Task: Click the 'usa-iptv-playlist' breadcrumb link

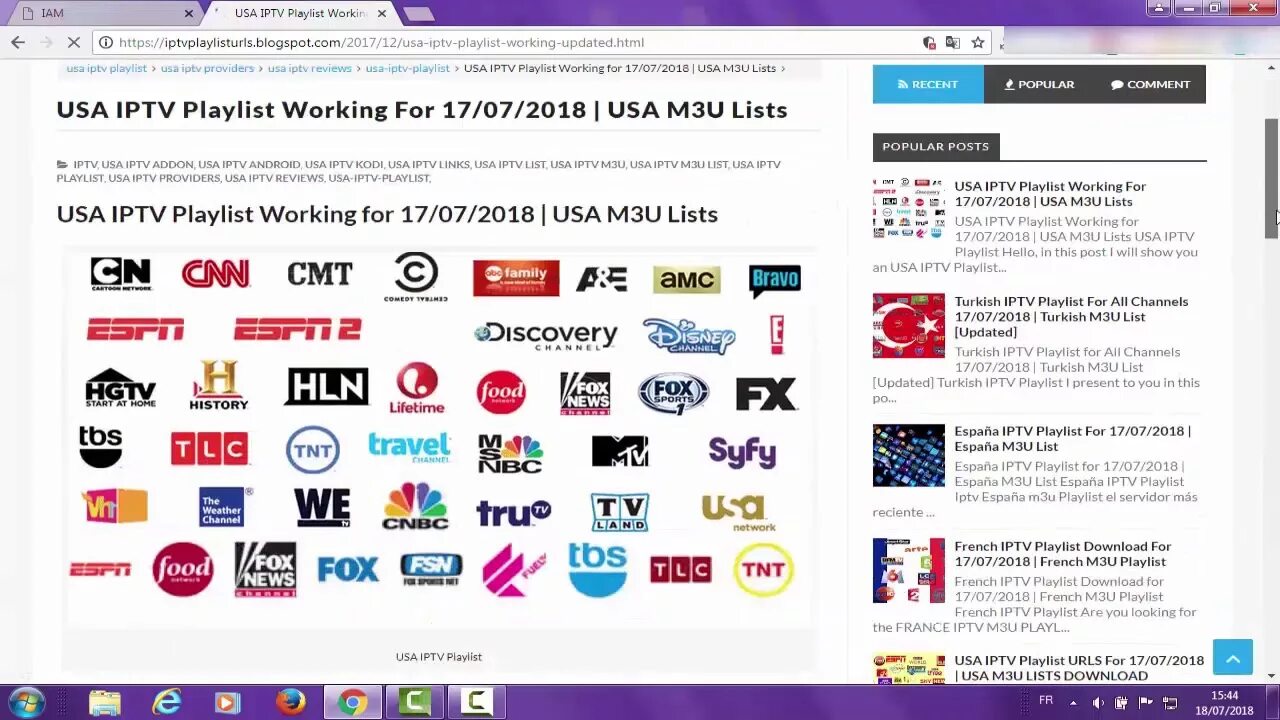Action: 407,68
